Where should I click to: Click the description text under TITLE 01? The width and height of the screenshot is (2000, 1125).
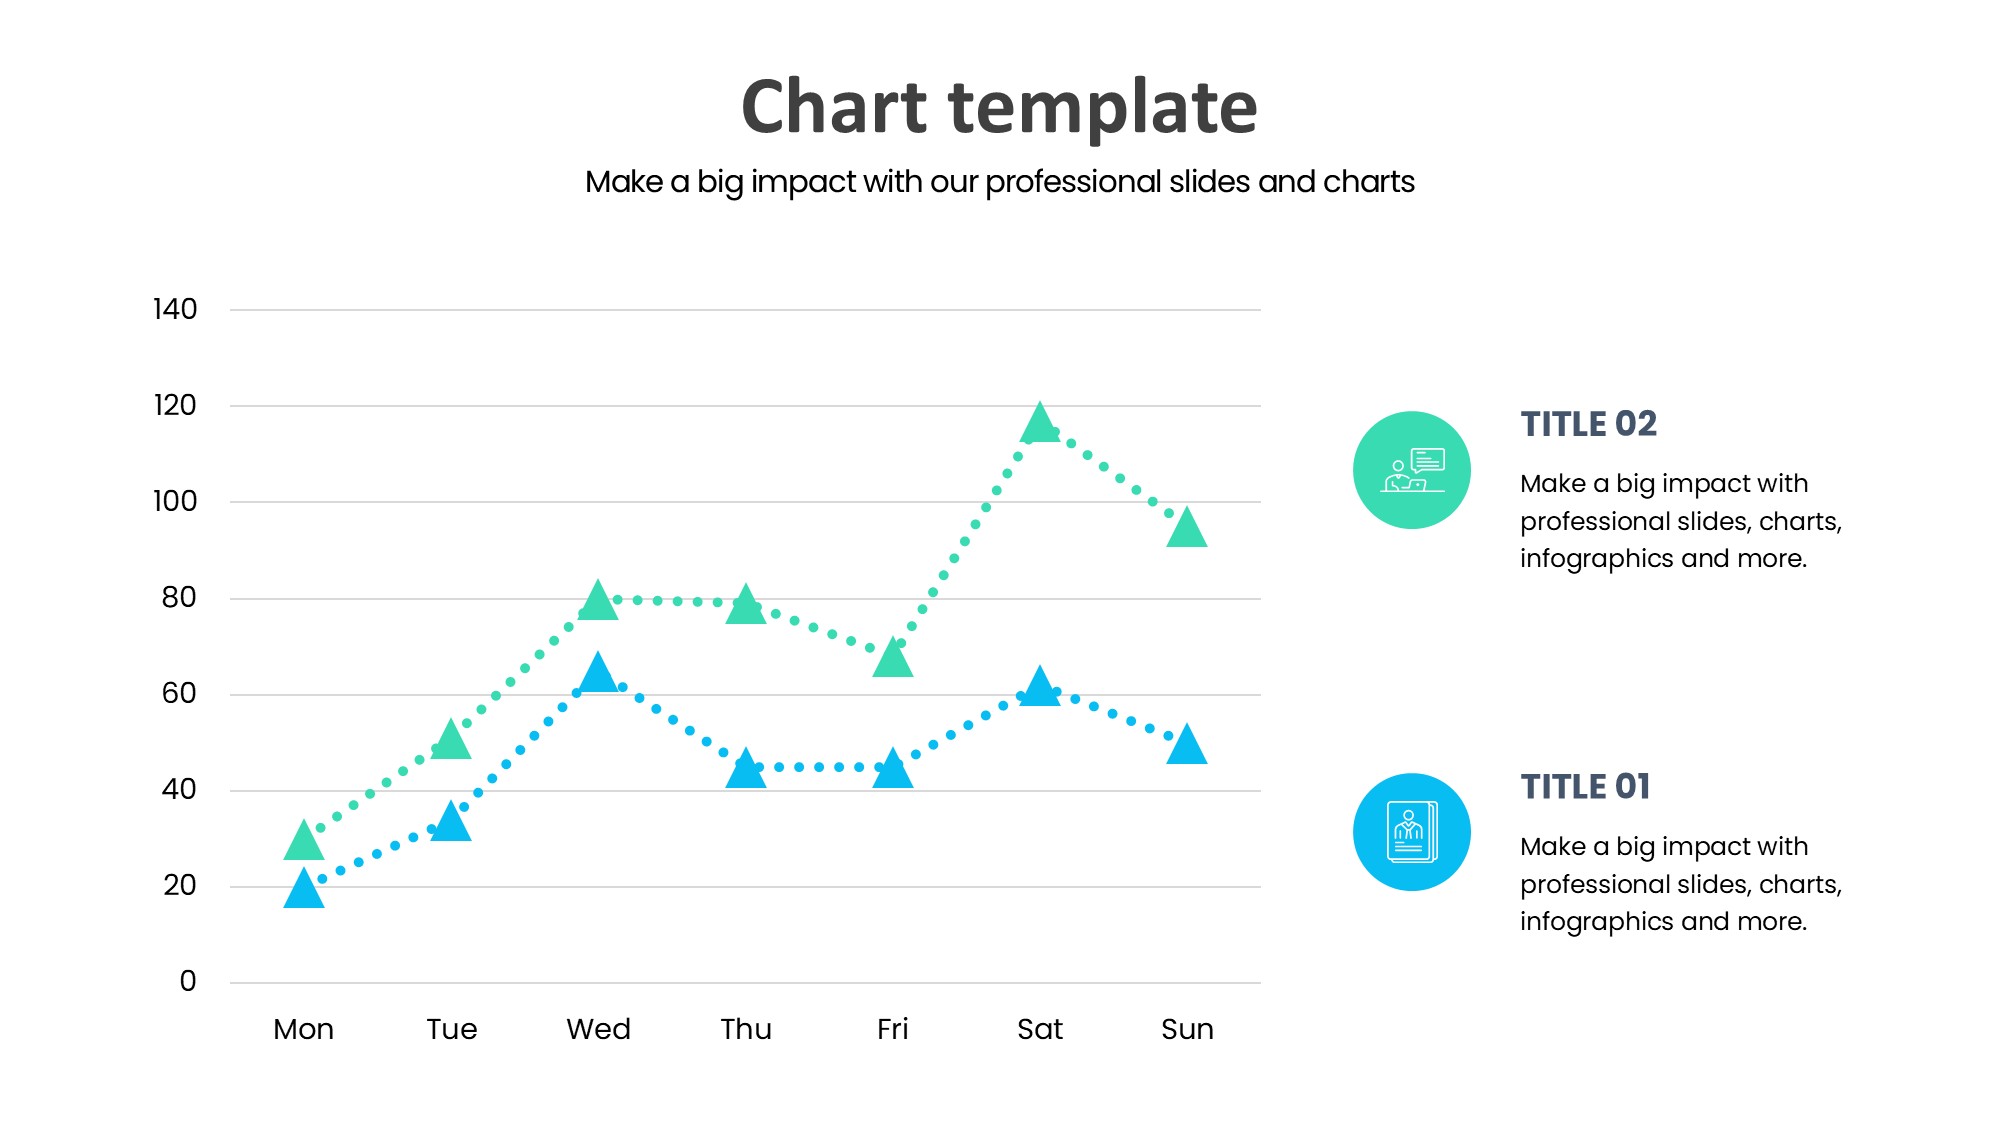pyautogui.click(x=1680, y=884)
